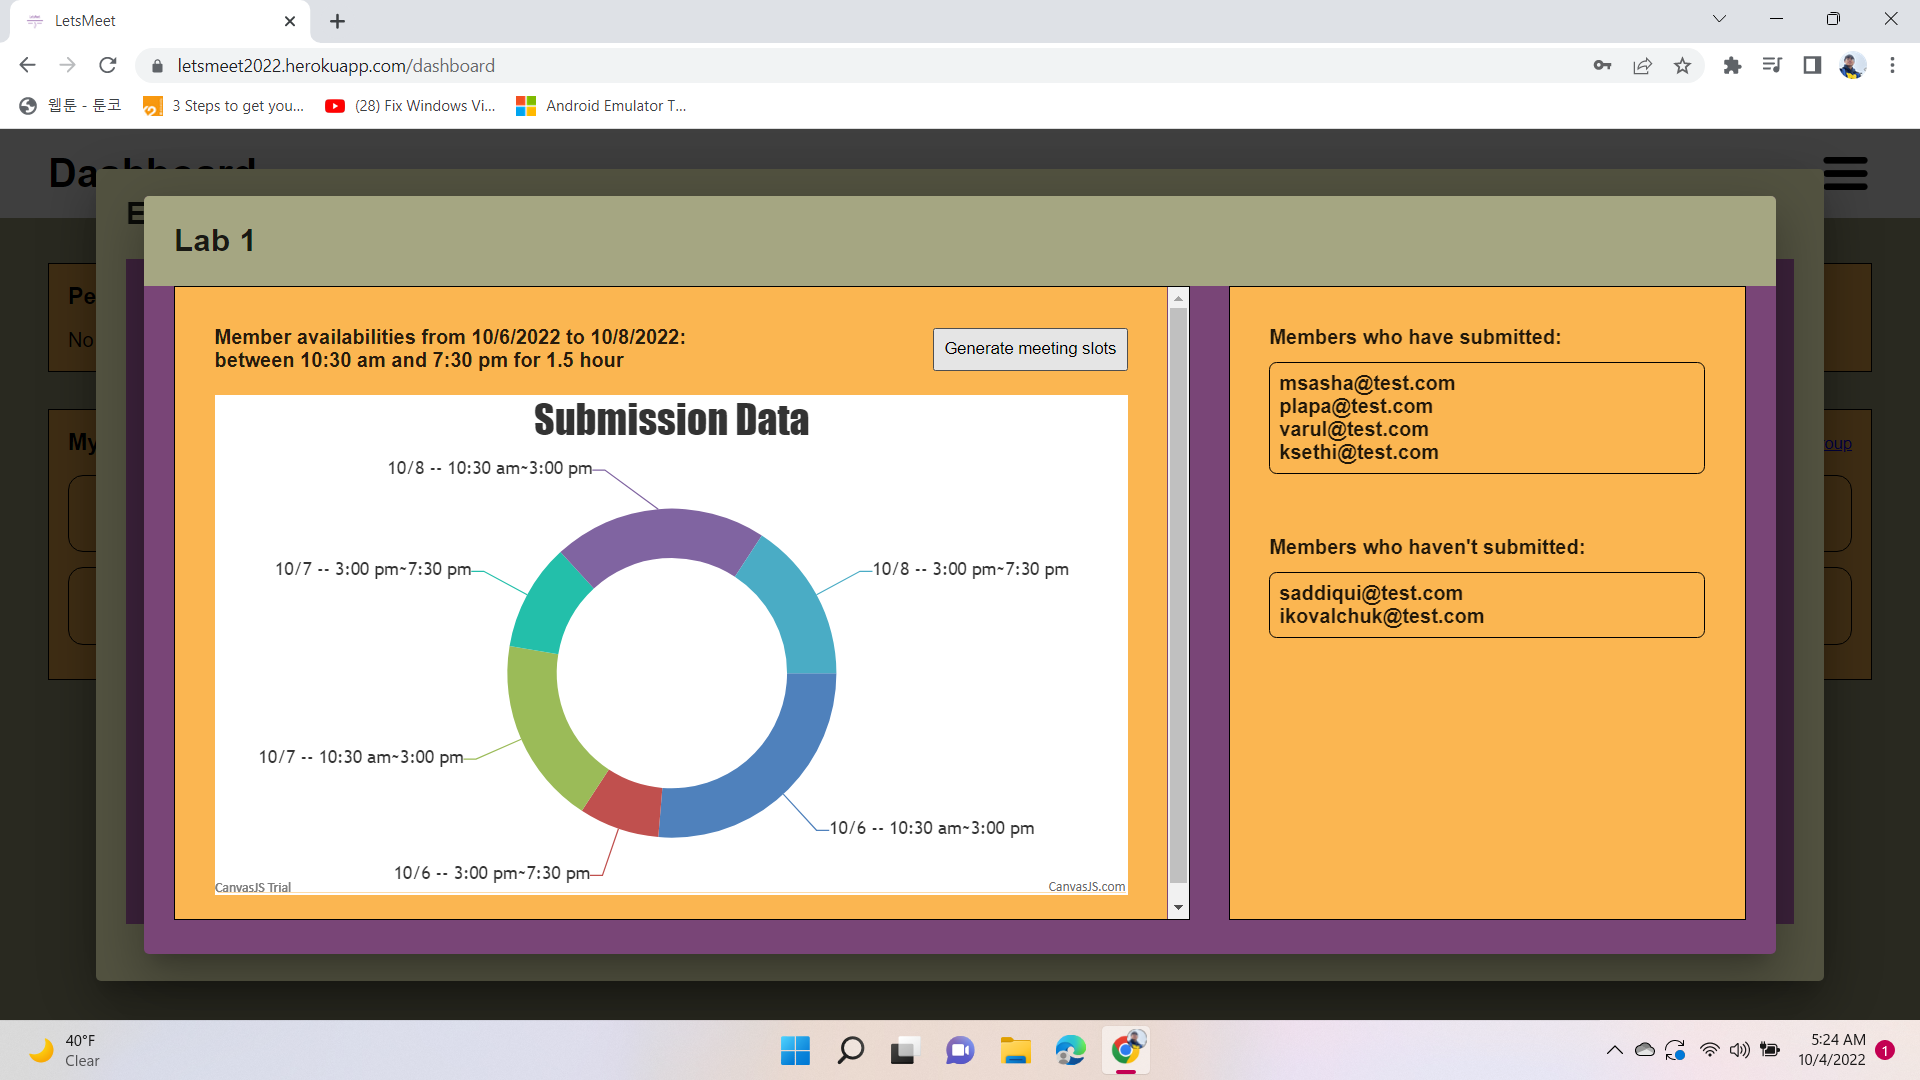Click the scroll down arrow on chart panel
Screen dimensions: 1920x1080
pos(1178,908)
